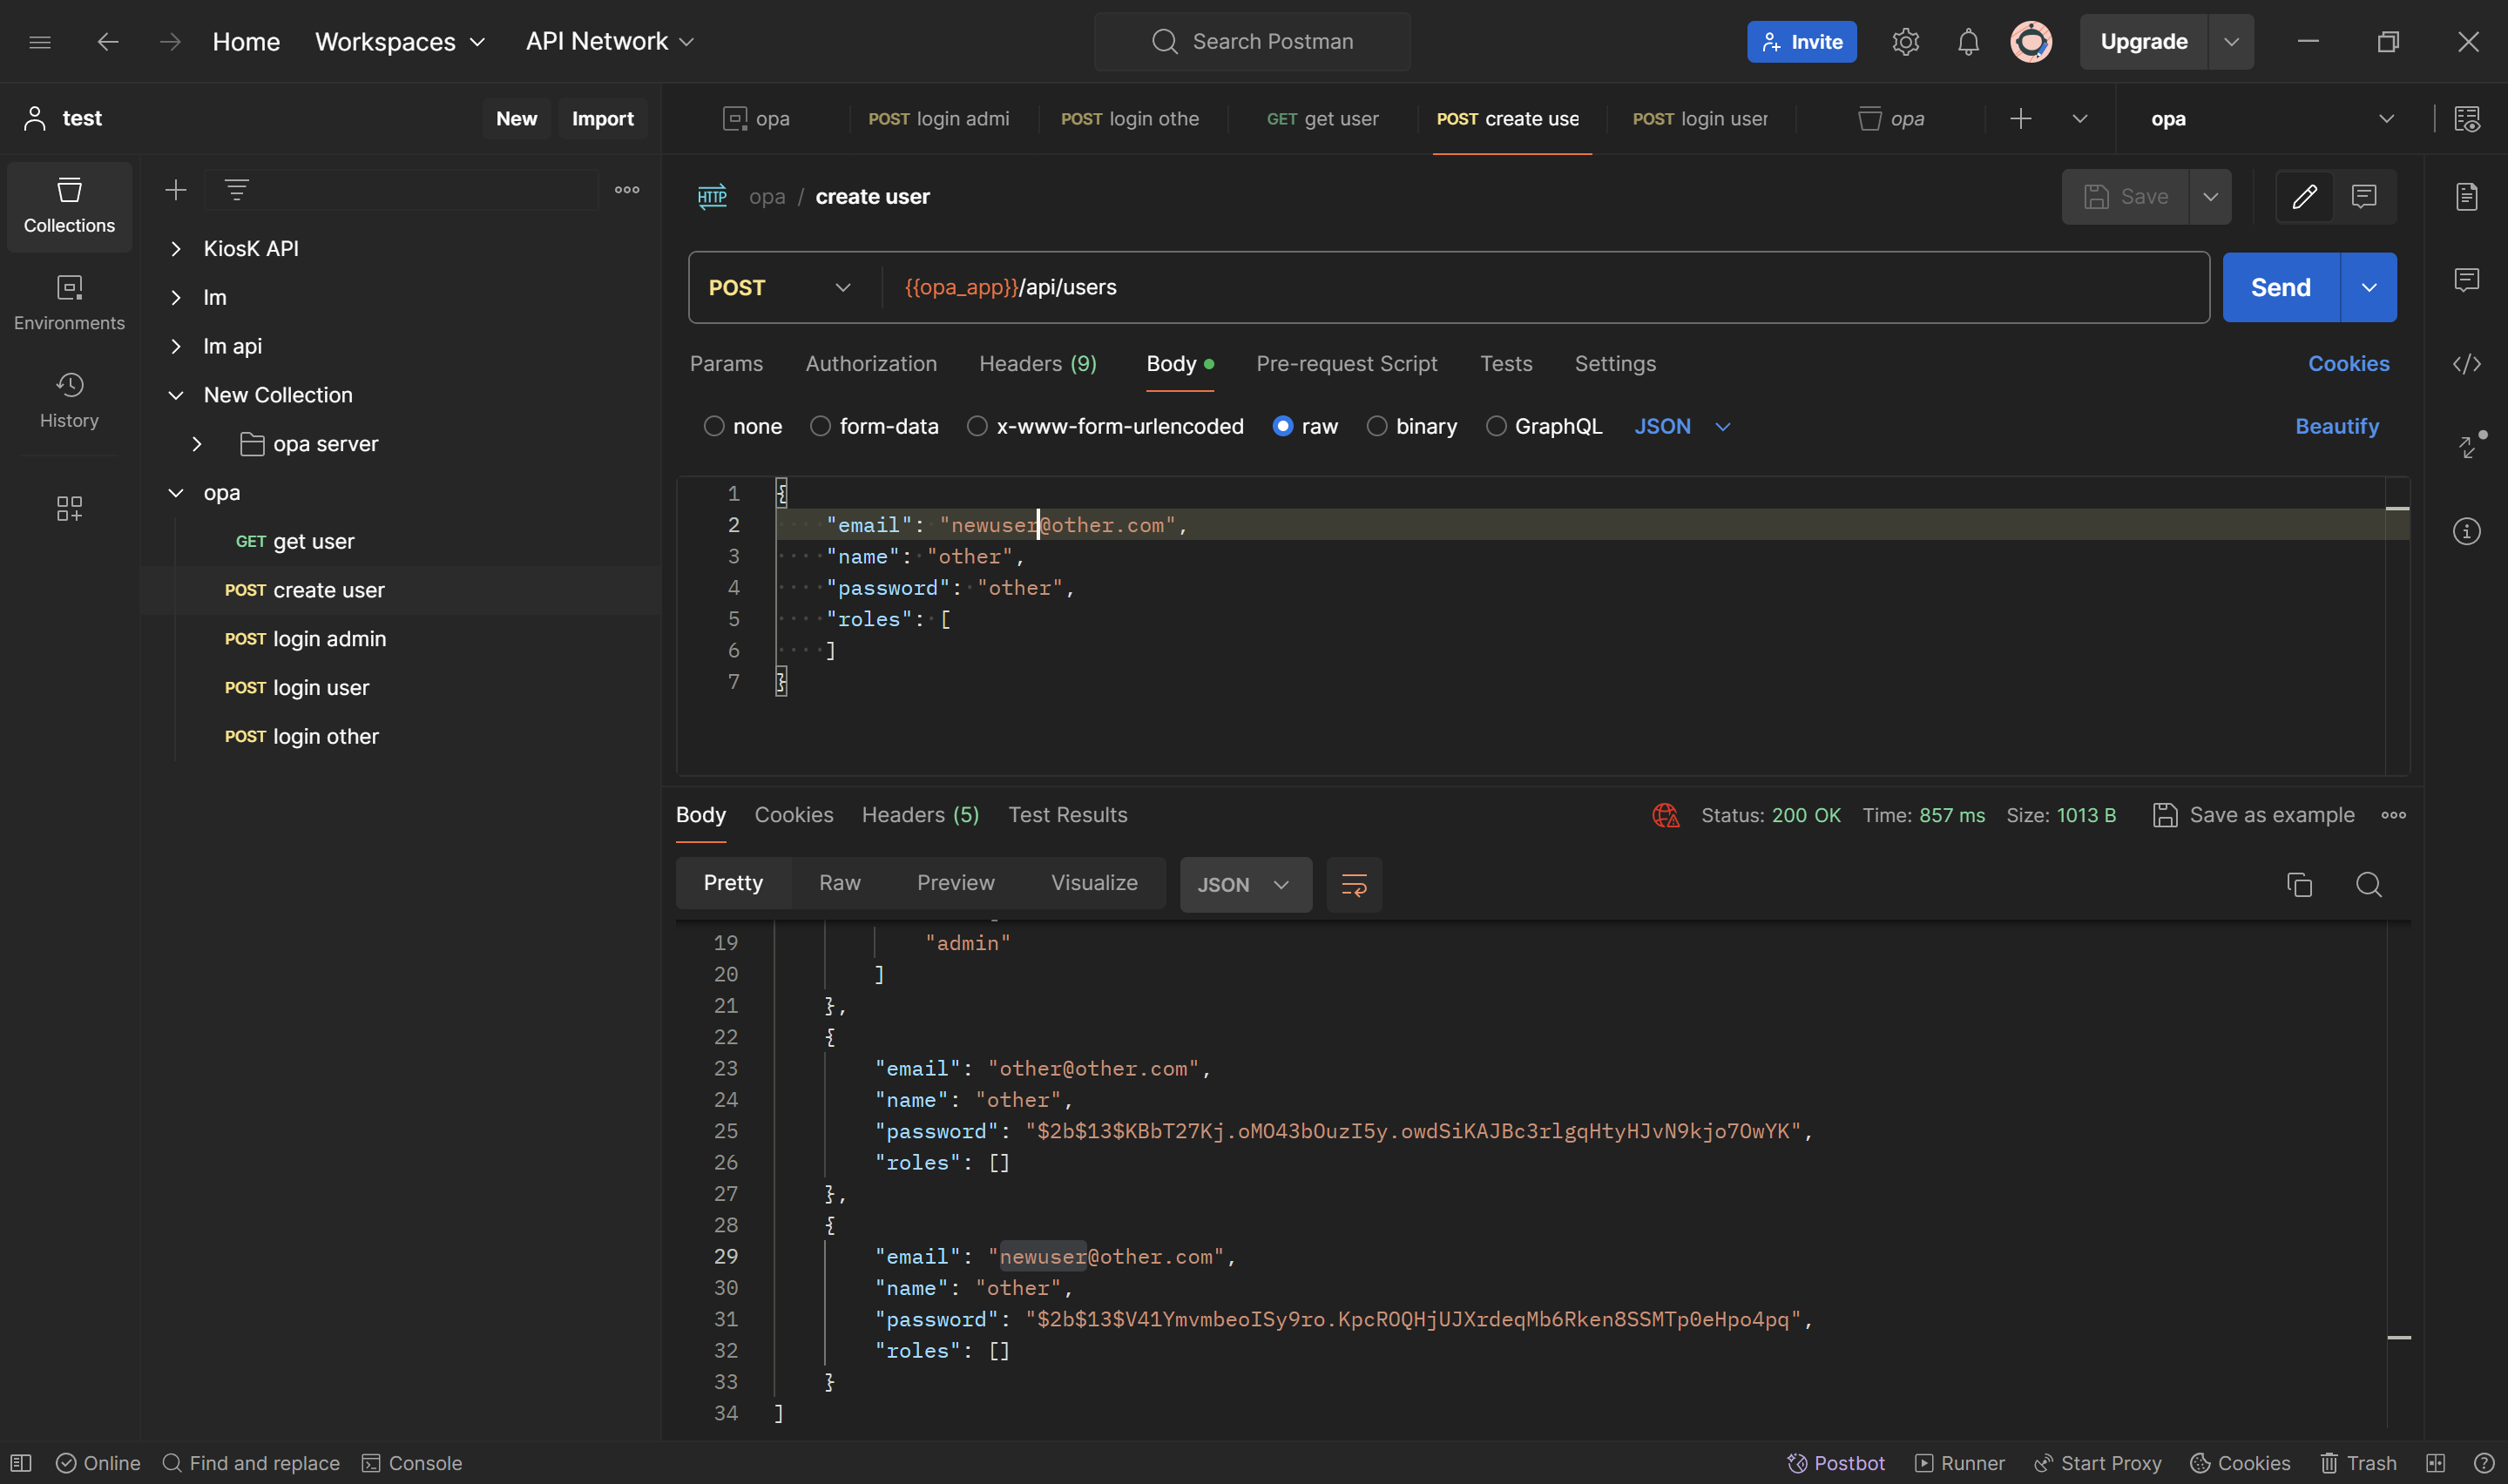Open the POST method dropdown

click(780, 288)
